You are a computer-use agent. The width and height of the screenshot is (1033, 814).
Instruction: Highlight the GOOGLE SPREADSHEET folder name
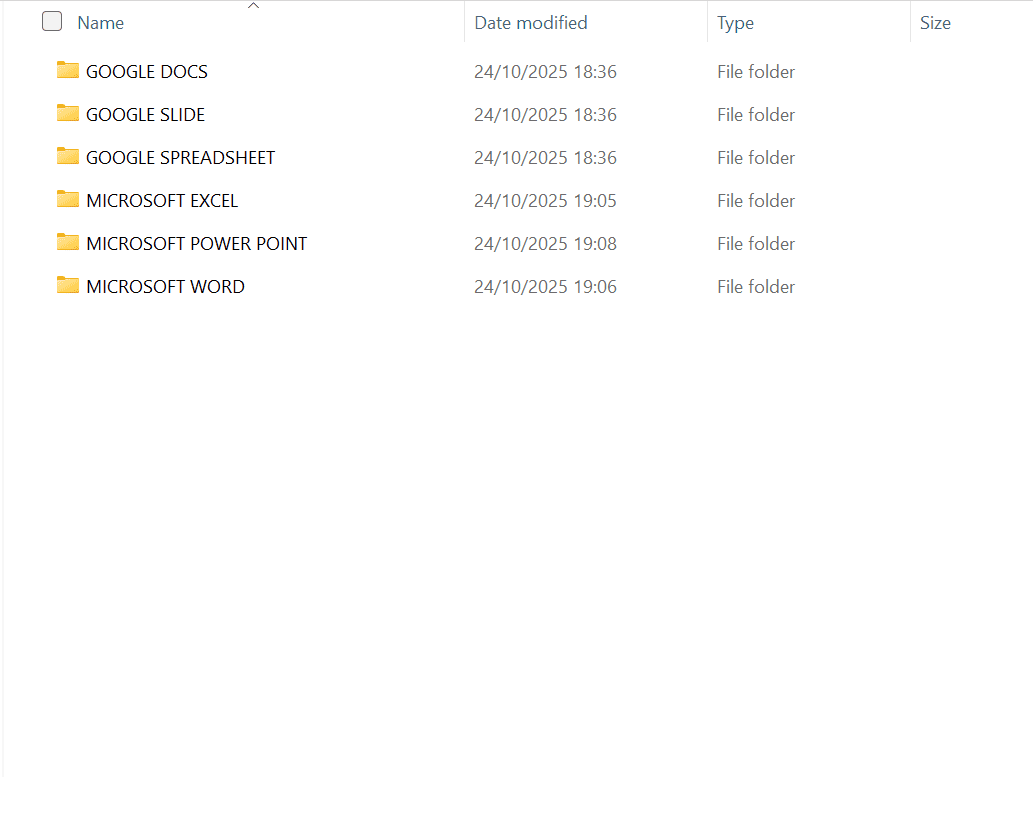click(x=180, y=158)
